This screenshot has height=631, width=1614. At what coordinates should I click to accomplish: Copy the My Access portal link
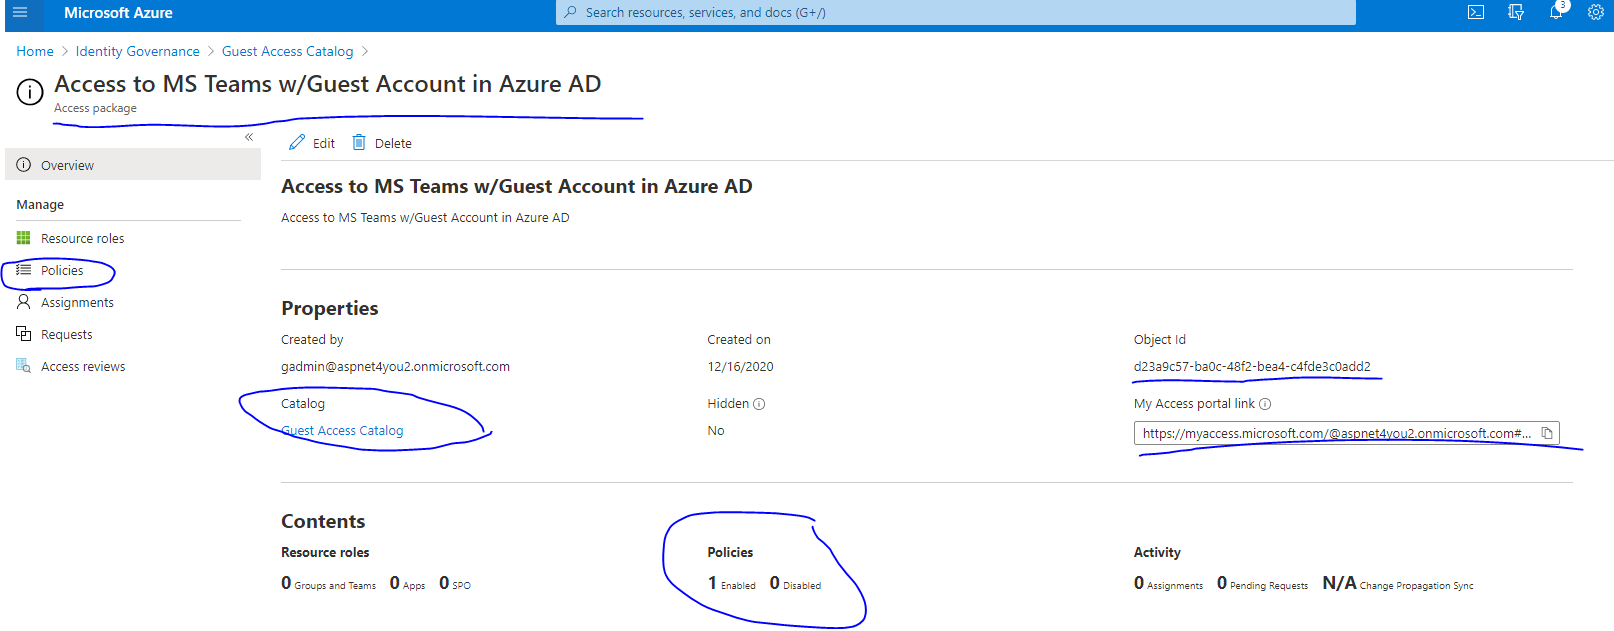coord(1548,433)
